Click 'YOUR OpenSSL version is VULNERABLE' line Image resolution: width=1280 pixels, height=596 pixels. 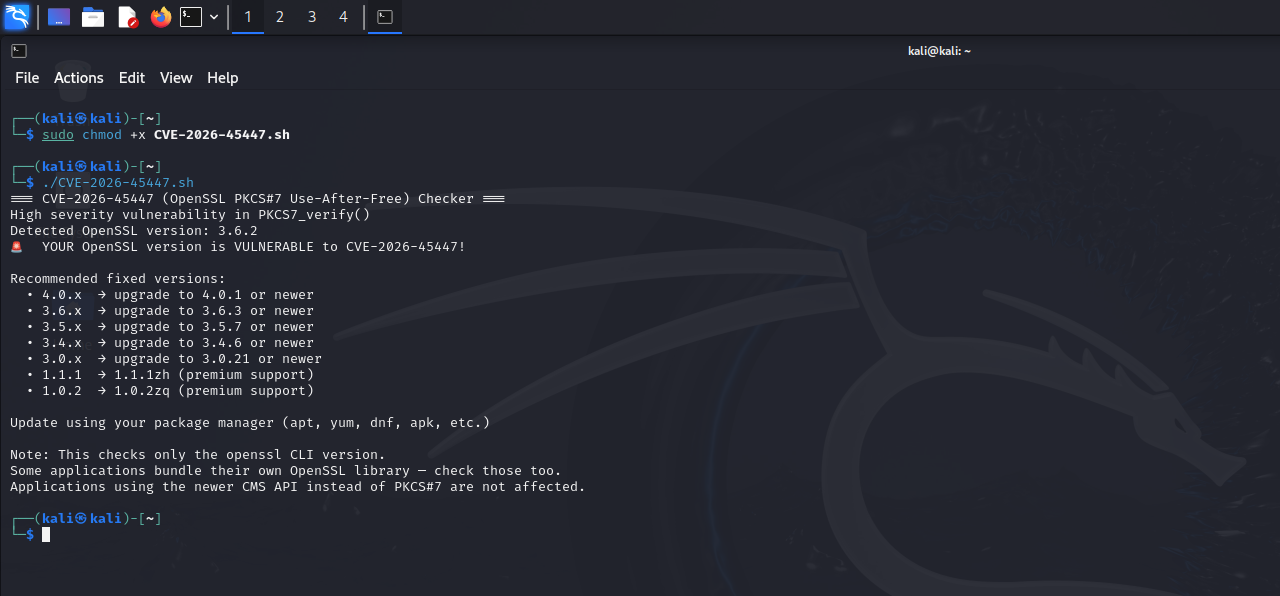(254, 246)
